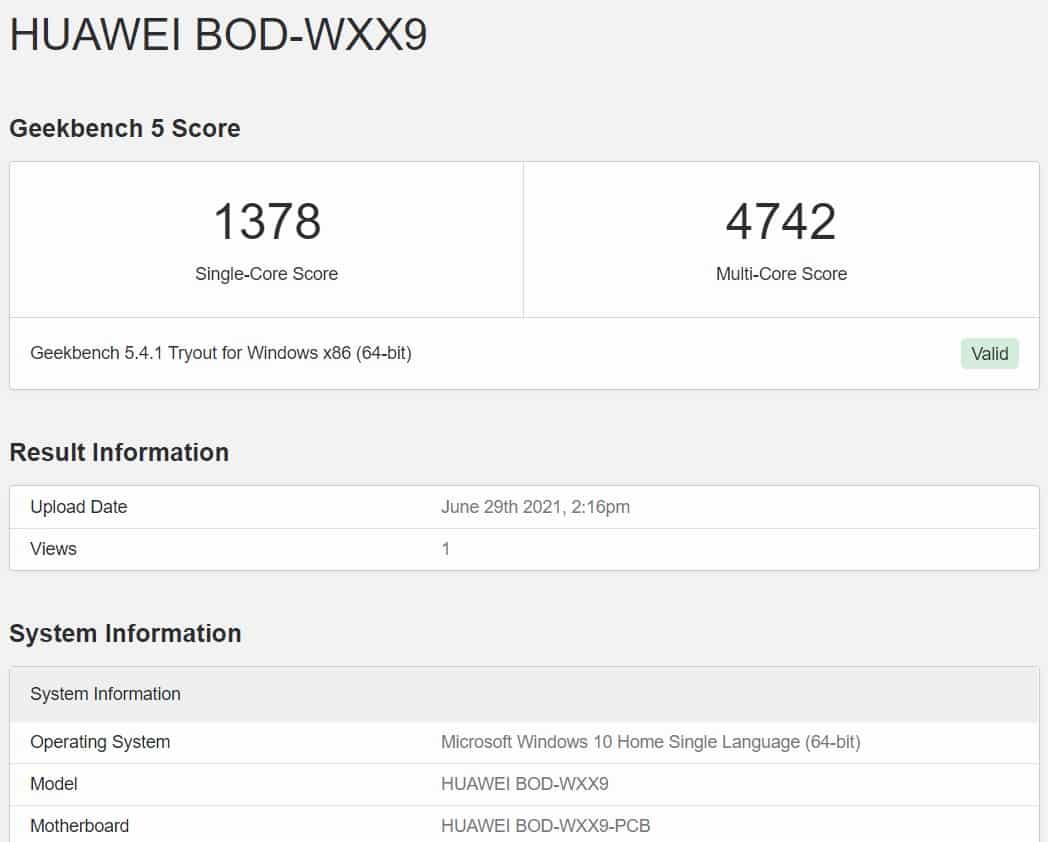
Task: Select the Geekbench 5 Score heading
Action: (125, 128)
